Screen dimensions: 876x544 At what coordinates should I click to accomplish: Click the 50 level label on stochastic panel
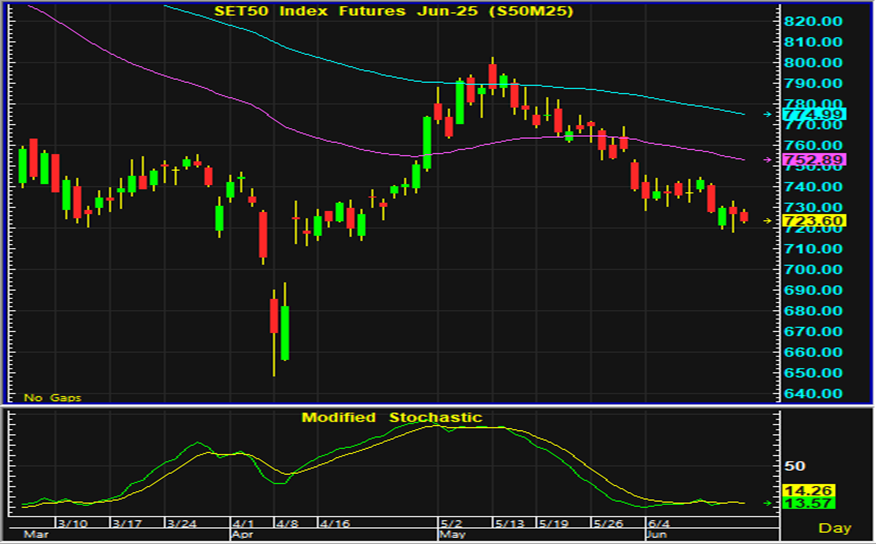(x=795, y=466)
